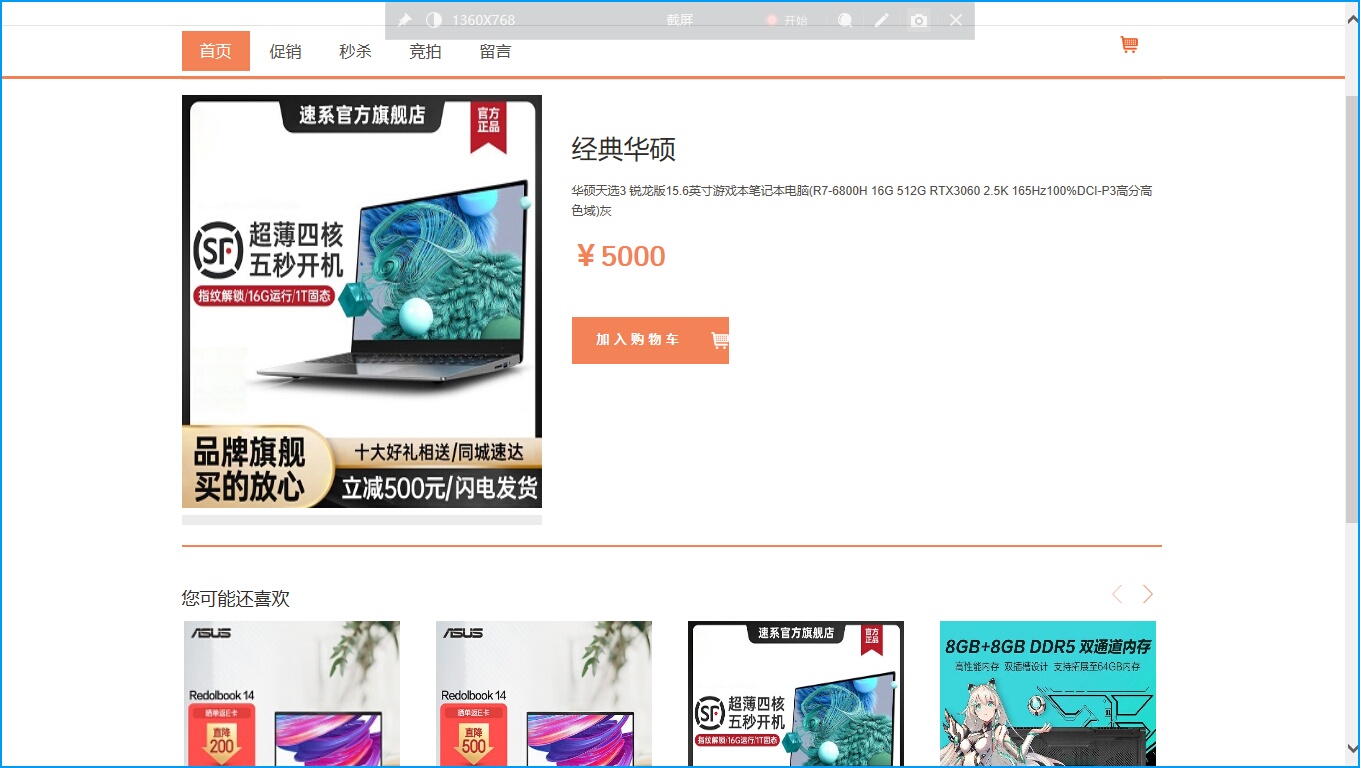Show previous recommended products

coord(1117,594)
